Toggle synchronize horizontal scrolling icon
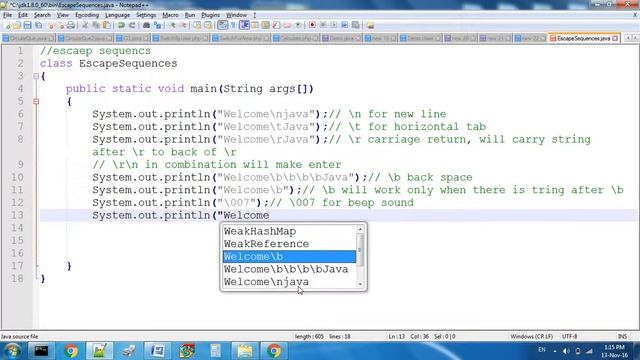The image size is (640, 360). pos(208,25)
